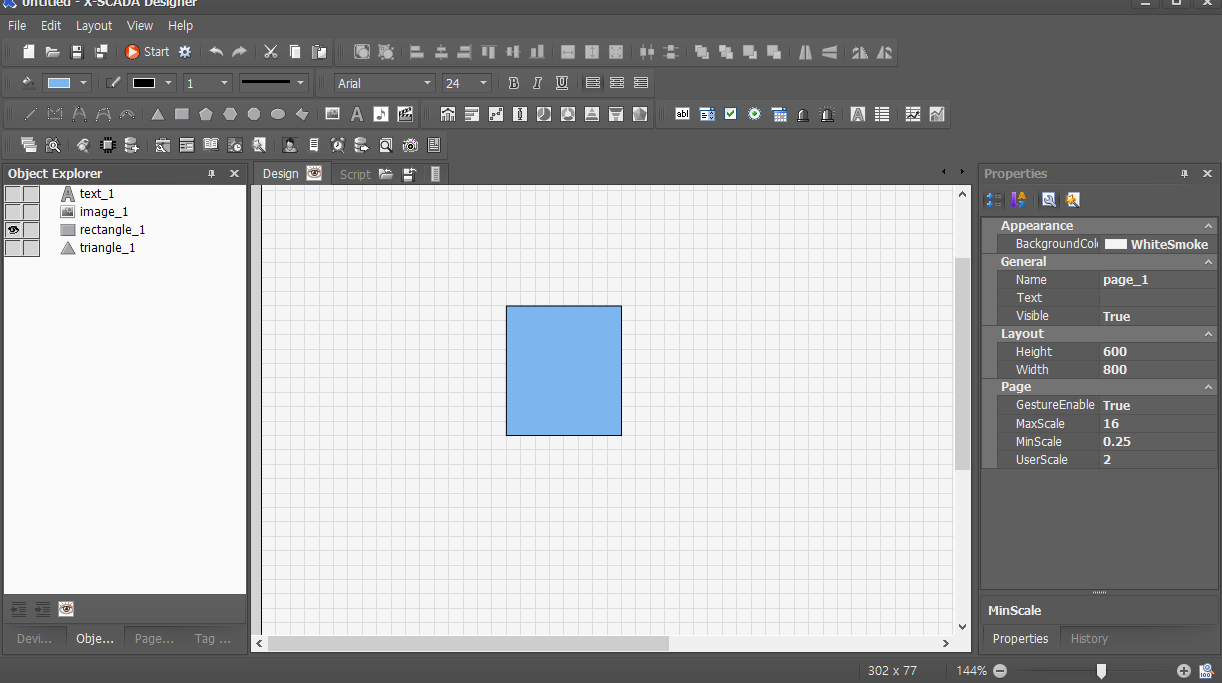Open the View menu
This screenshot has height=683, width=1222.
coord(140,25)
